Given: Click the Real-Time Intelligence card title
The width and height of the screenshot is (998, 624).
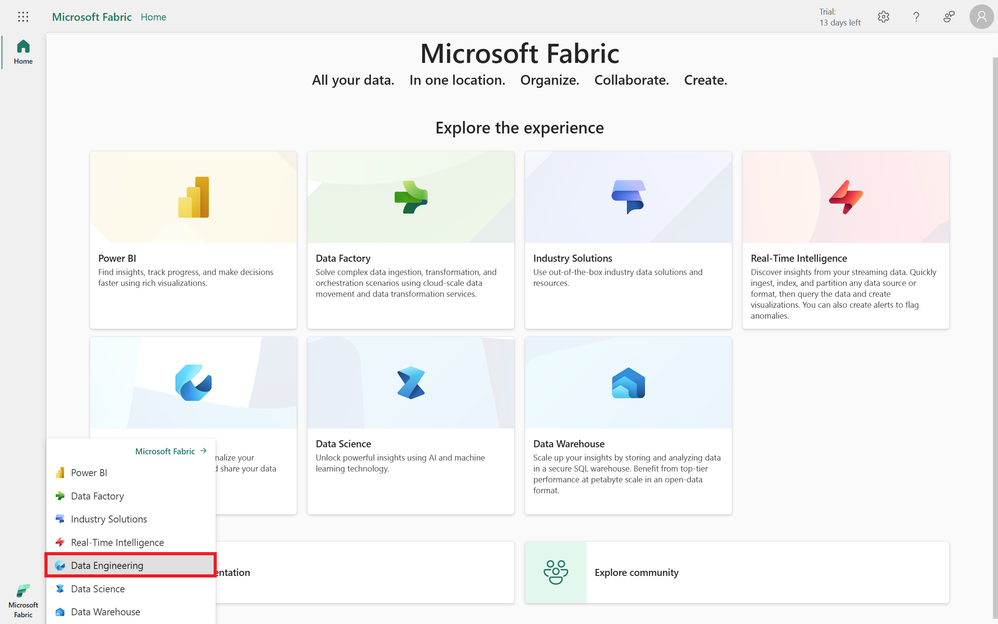Looking at the screenshot, I should tap(799, 258).
